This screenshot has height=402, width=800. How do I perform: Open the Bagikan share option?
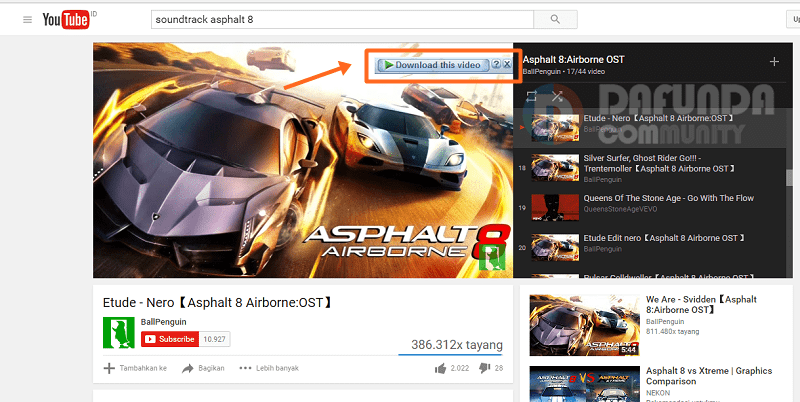pyautogui.click(x=203, y=368)
